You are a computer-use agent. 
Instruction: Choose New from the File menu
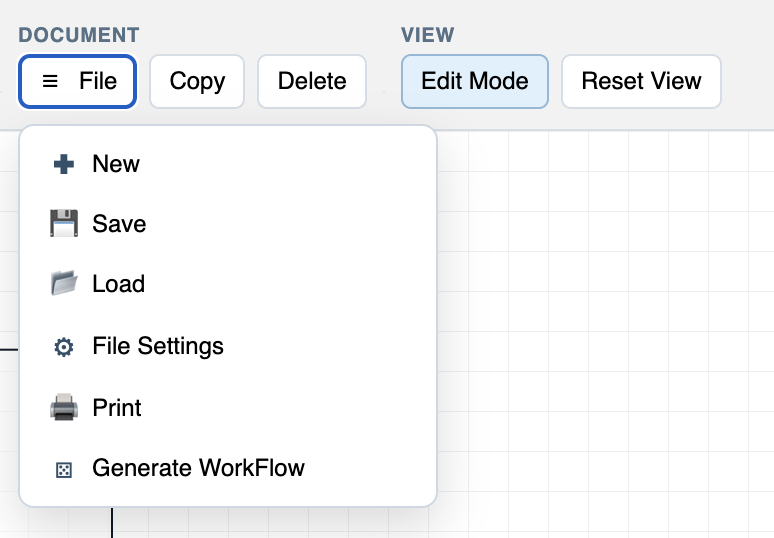coord(228,164)
